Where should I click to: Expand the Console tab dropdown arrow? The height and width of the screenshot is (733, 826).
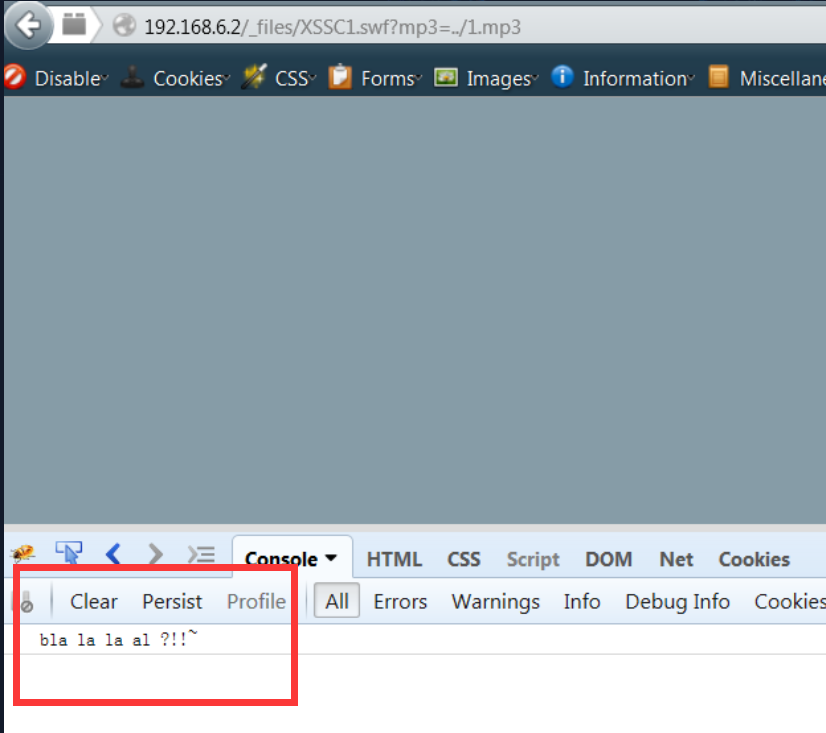(x=331, y=559)
